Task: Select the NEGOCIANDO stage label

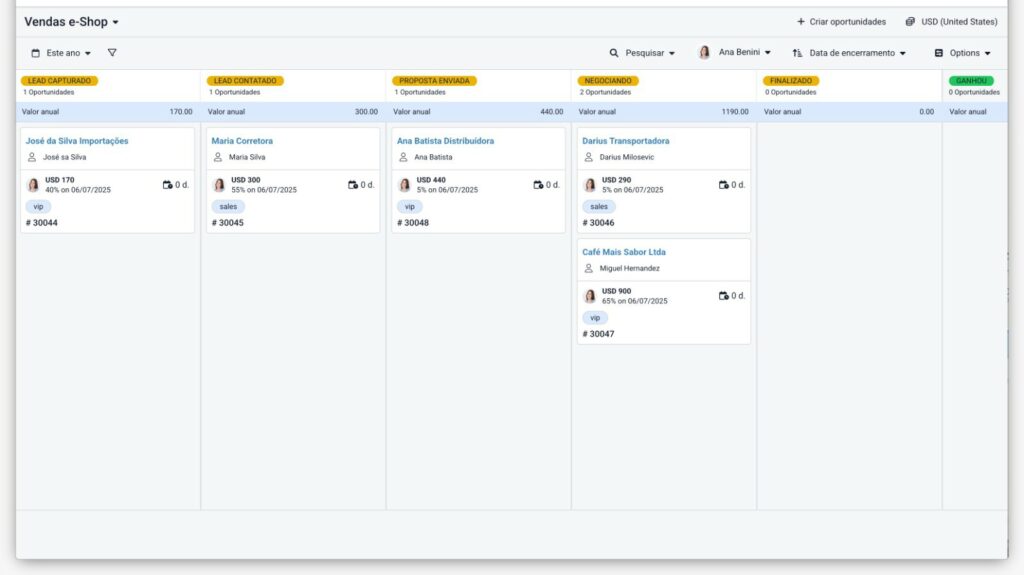Action: [608, 80]
